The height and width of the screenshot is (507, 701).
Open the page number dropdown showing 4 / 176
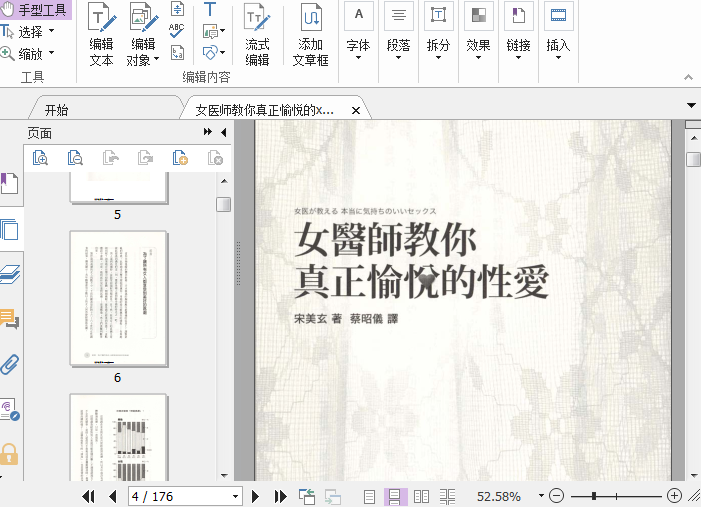coord(236,496)
